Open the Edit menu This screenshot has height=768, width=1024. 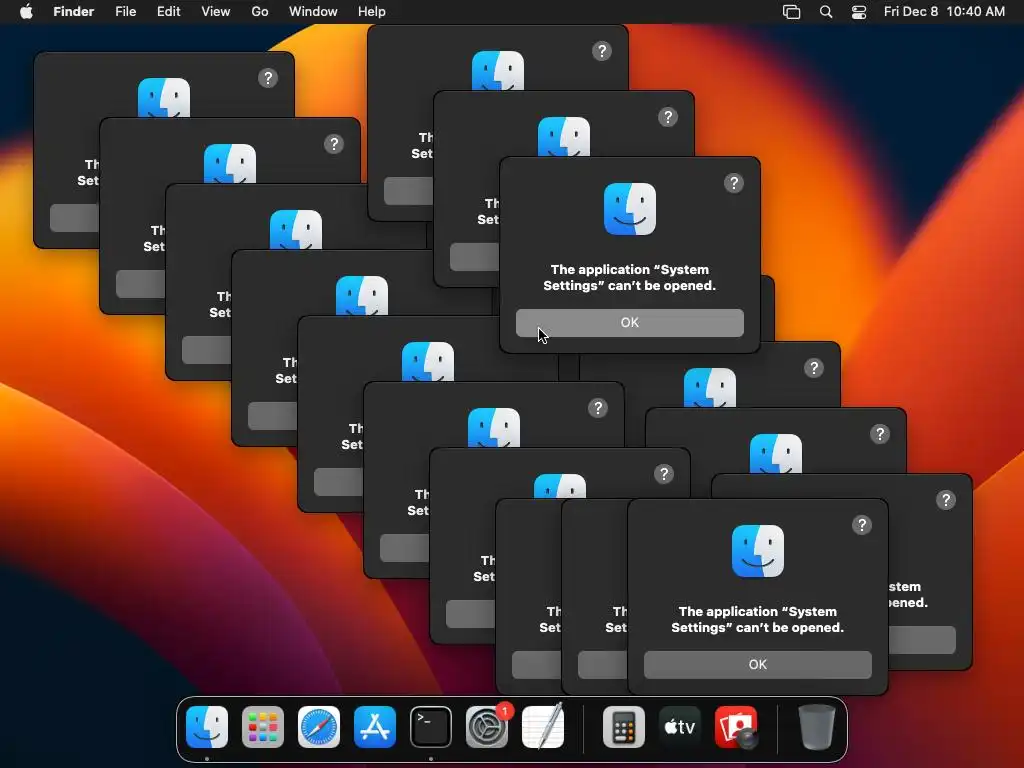168,11
